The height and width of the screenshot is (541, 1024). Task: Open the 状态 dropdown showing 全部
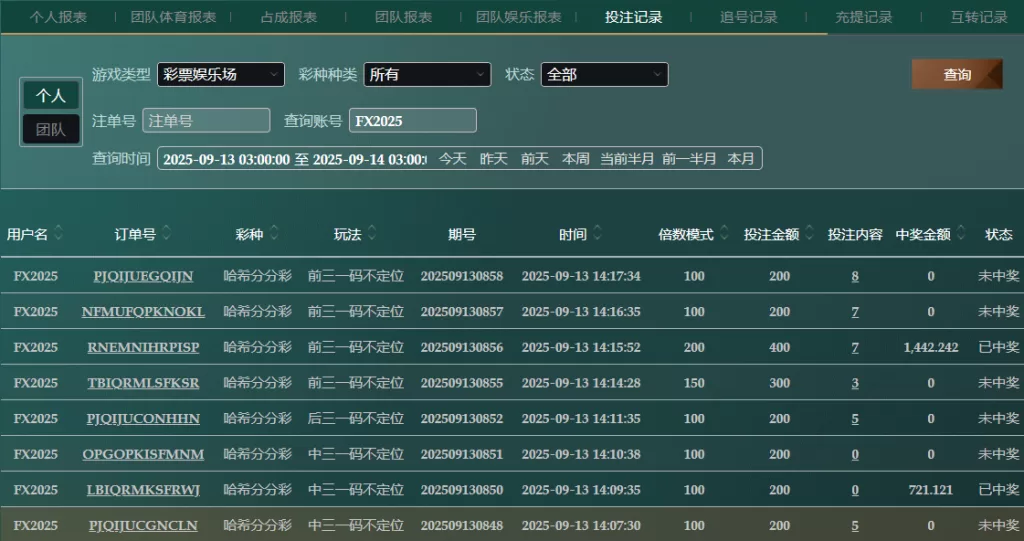(x=604, y=74)
